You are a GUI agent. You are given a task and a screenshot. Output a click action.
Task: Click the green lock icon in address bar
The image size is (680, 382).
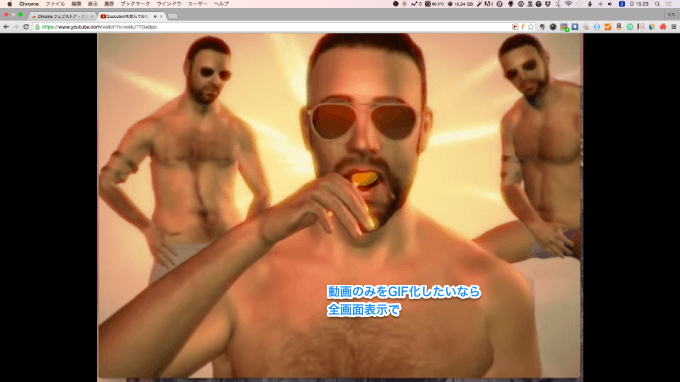point(37,27)
